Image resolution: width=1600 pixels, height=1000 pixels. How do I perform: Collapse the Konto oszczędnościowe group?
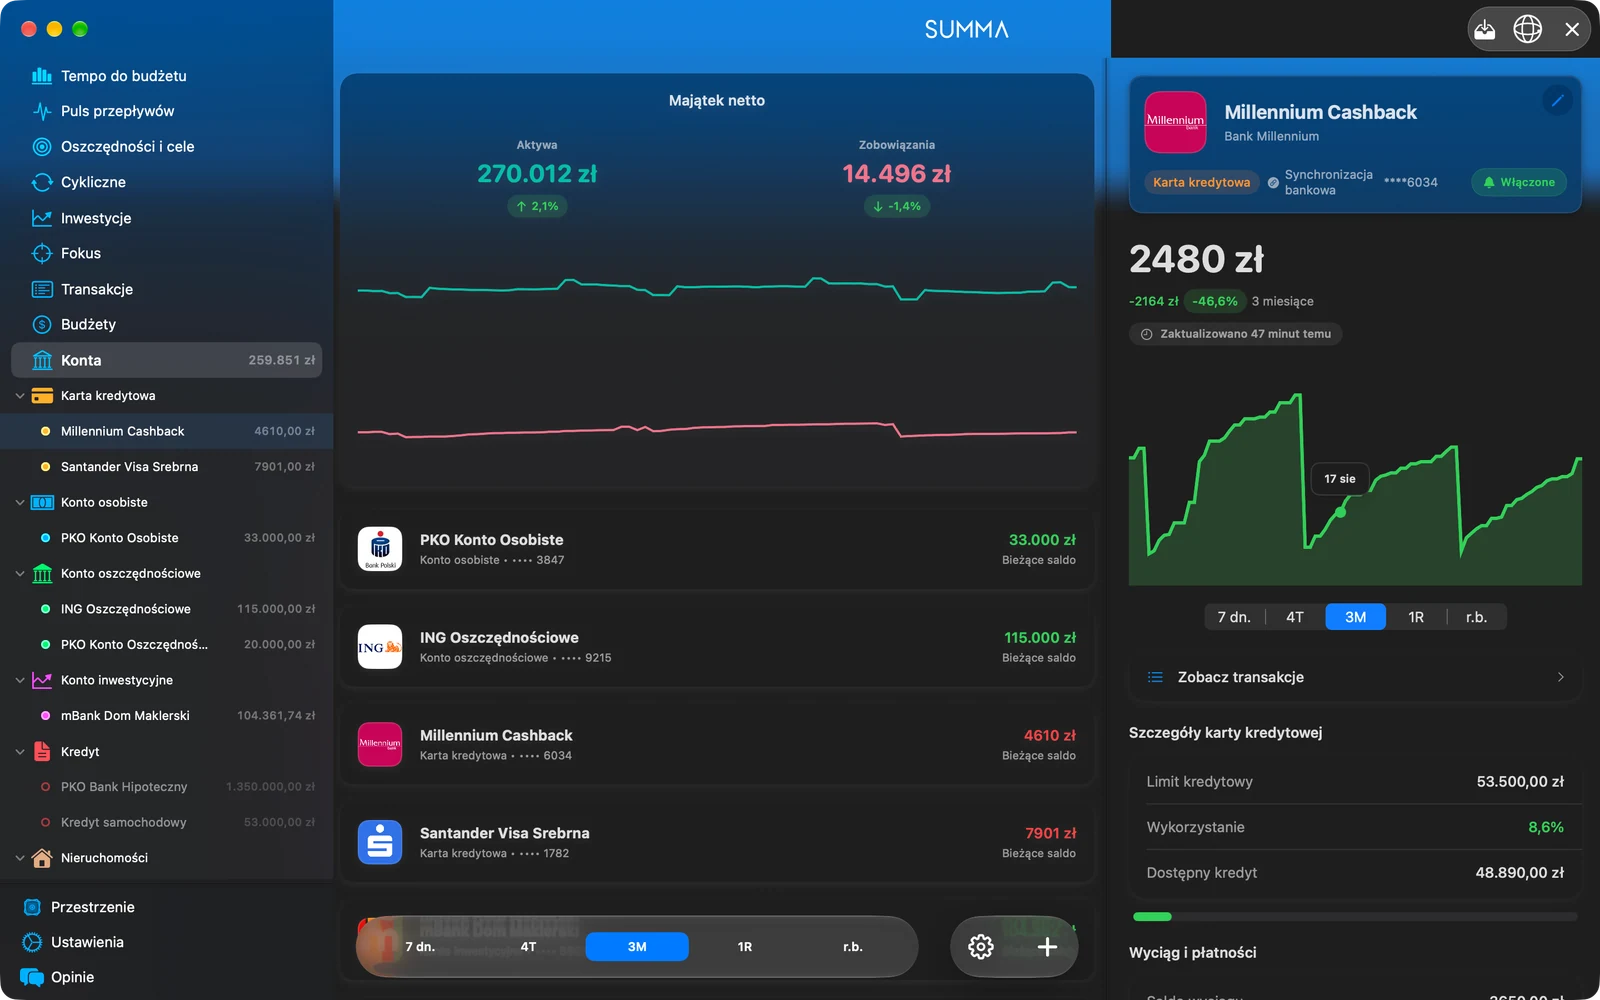(x=20, y=573)
